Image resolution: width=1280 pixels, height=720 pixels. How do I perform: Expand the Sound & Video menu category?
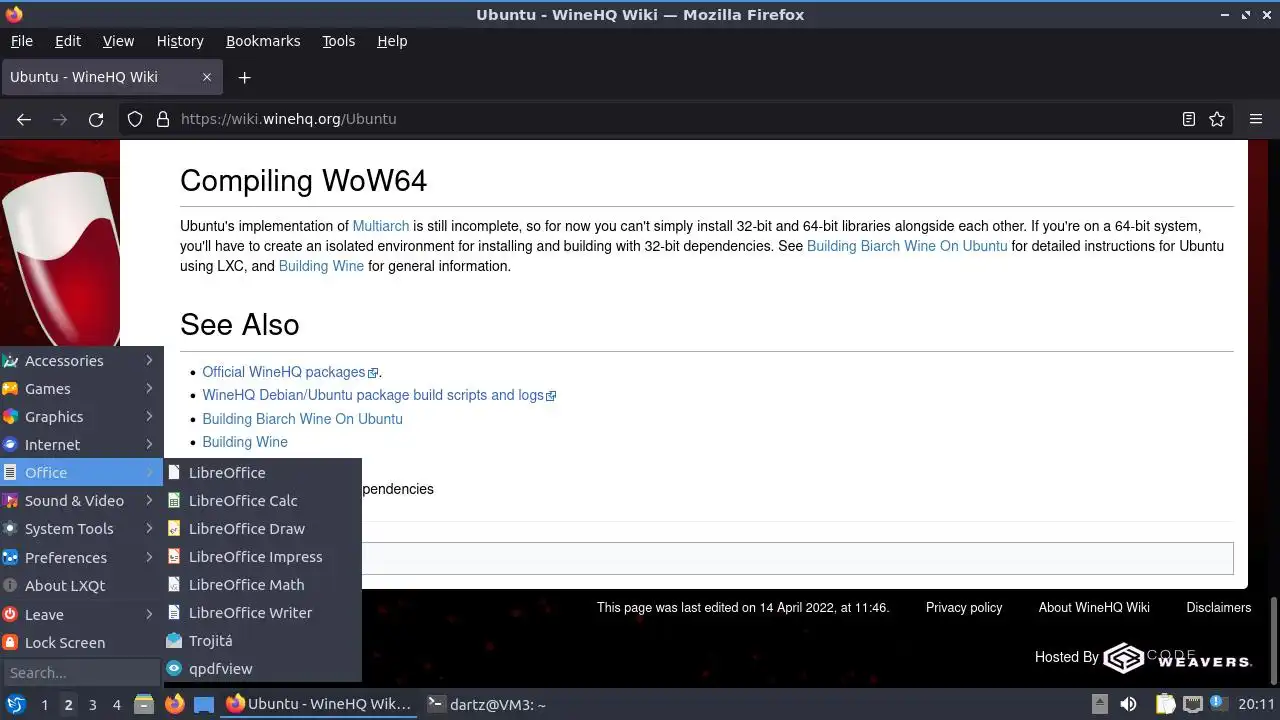pyautogui.click(x=81, y=501)
